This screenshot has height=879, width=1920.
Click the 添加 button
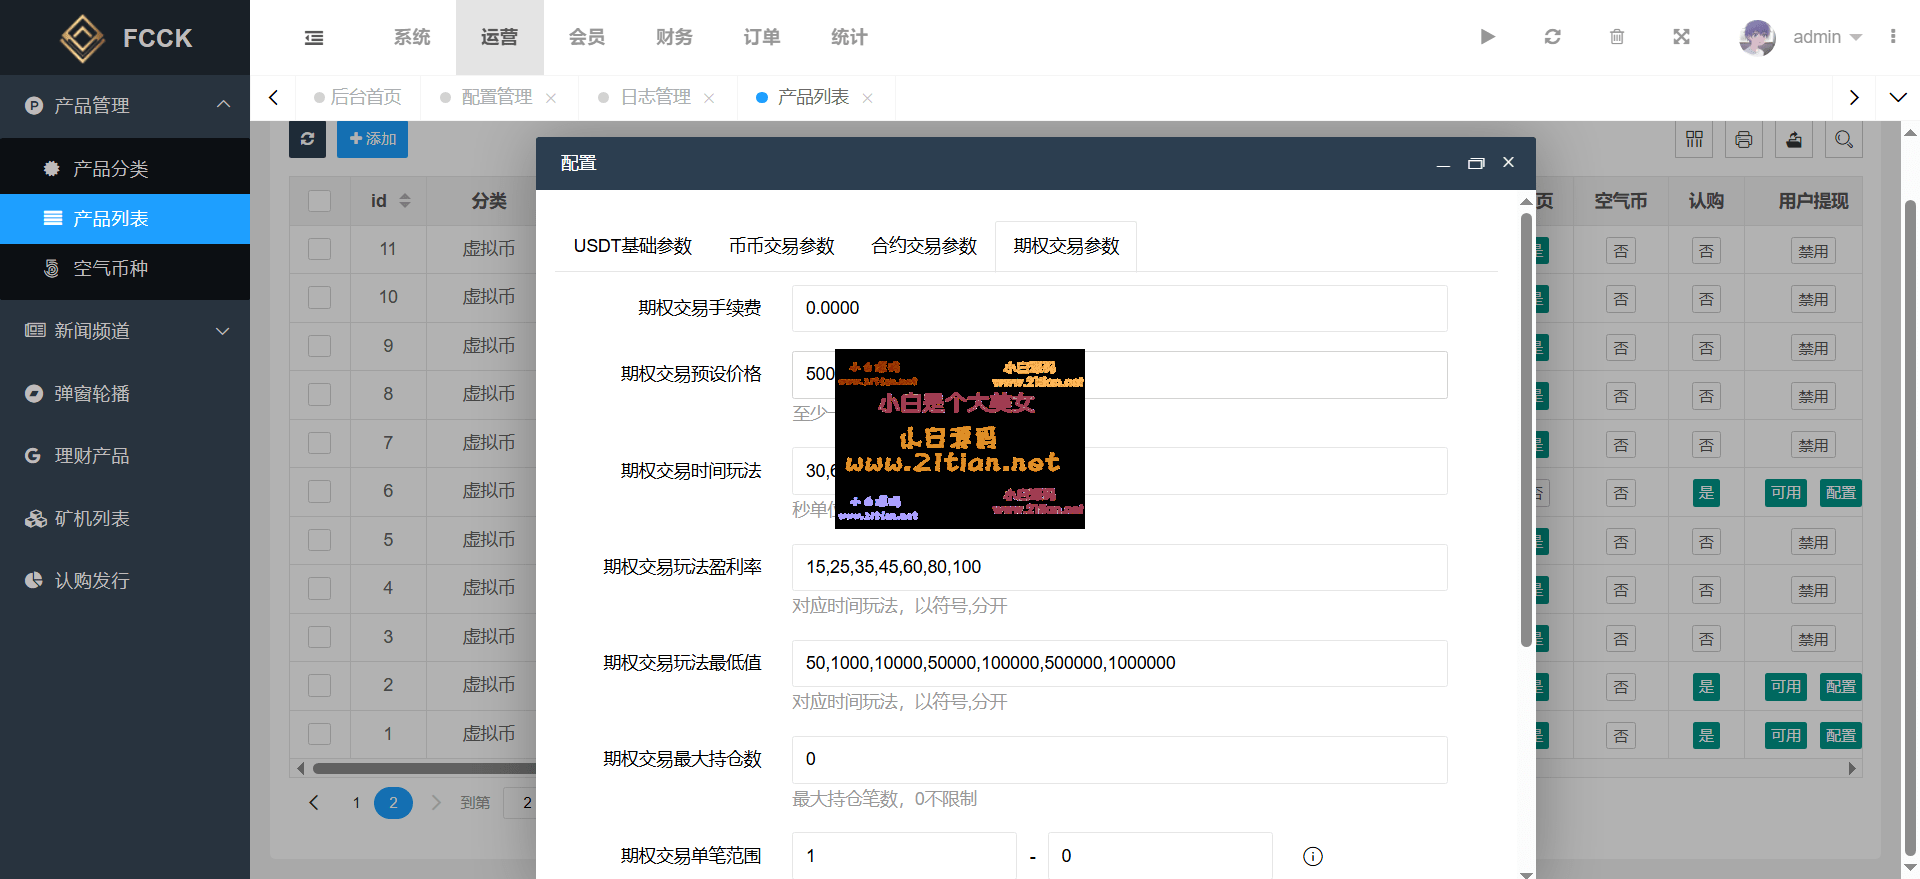click(372, 139)
